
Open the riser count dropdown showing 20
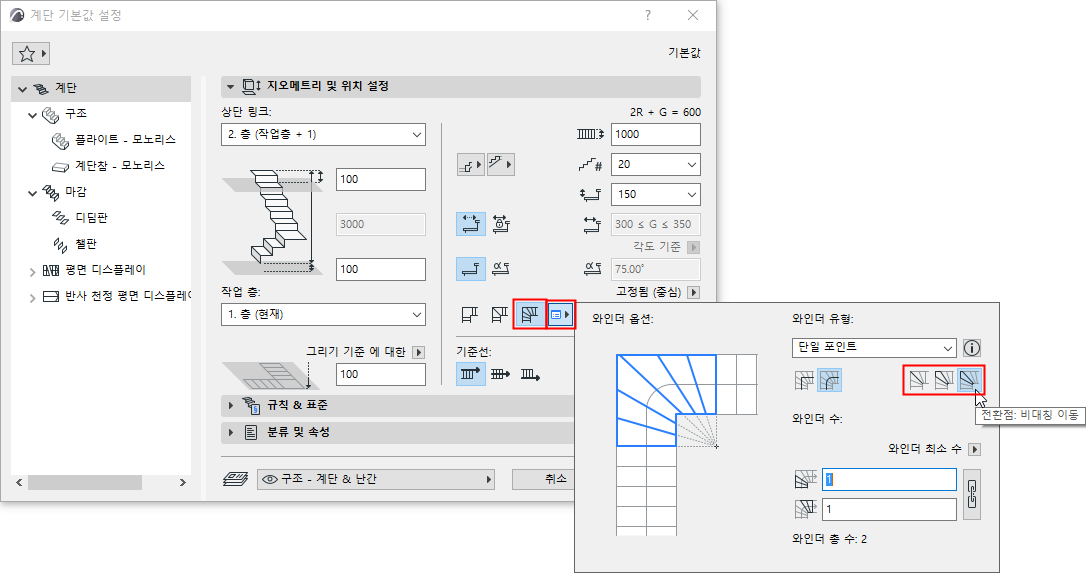pyautogui.click(x=655, y=165)
